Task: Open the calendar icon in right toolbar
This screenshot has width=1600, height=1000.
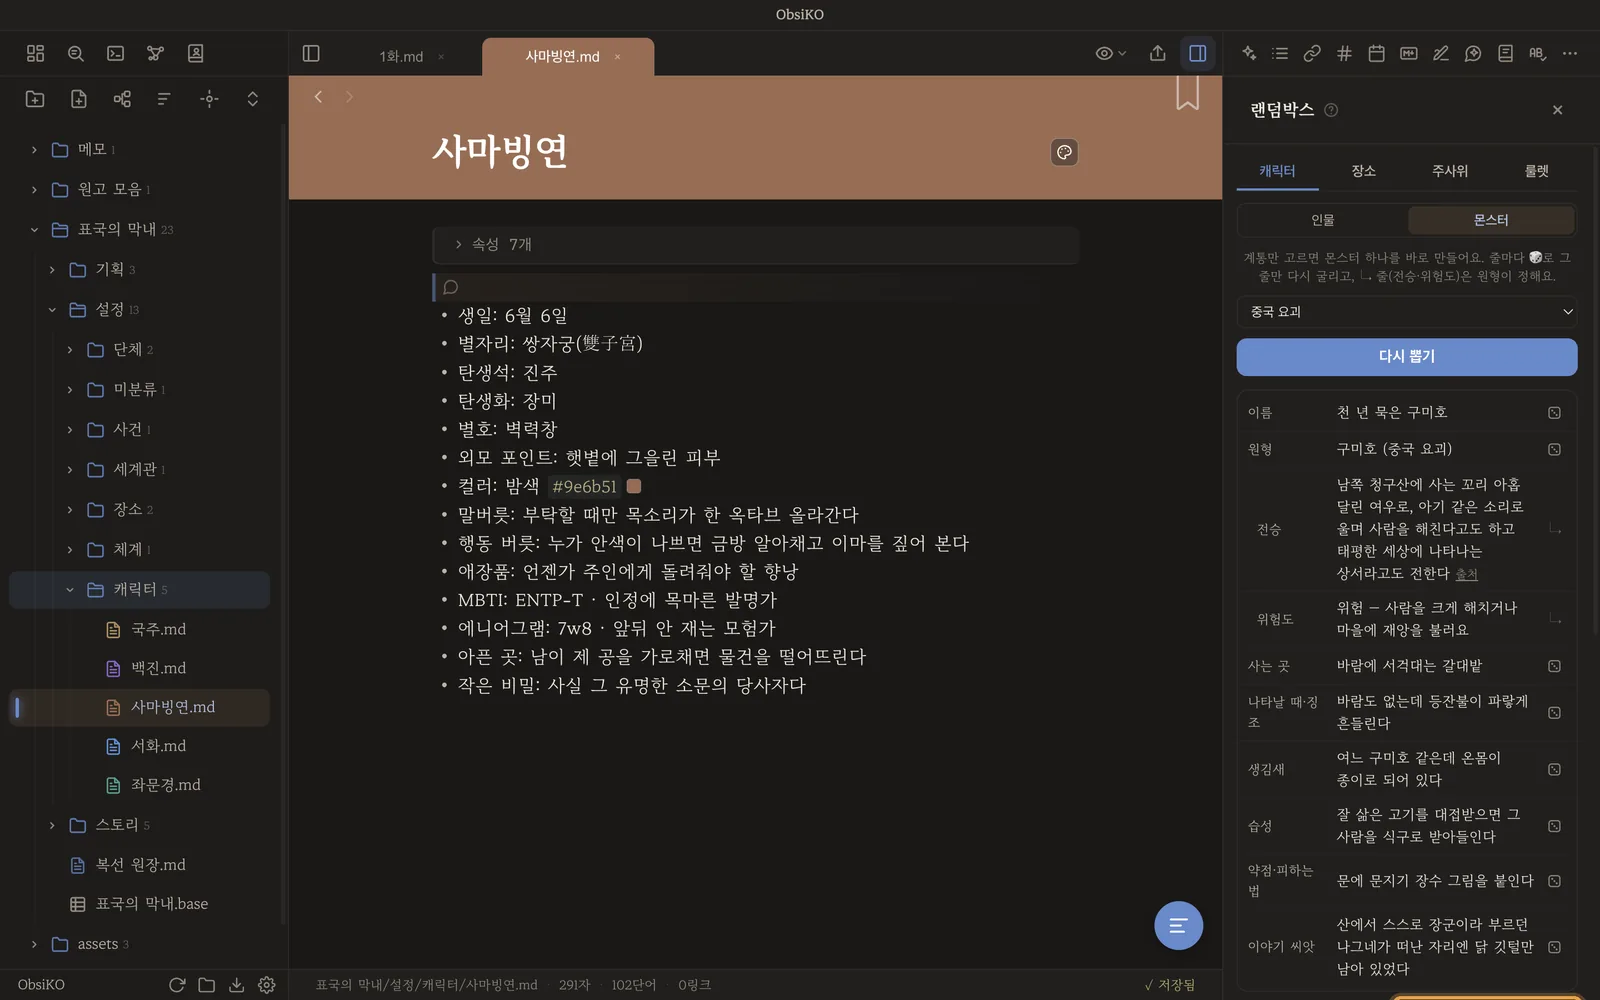Action: point(1377,54)
